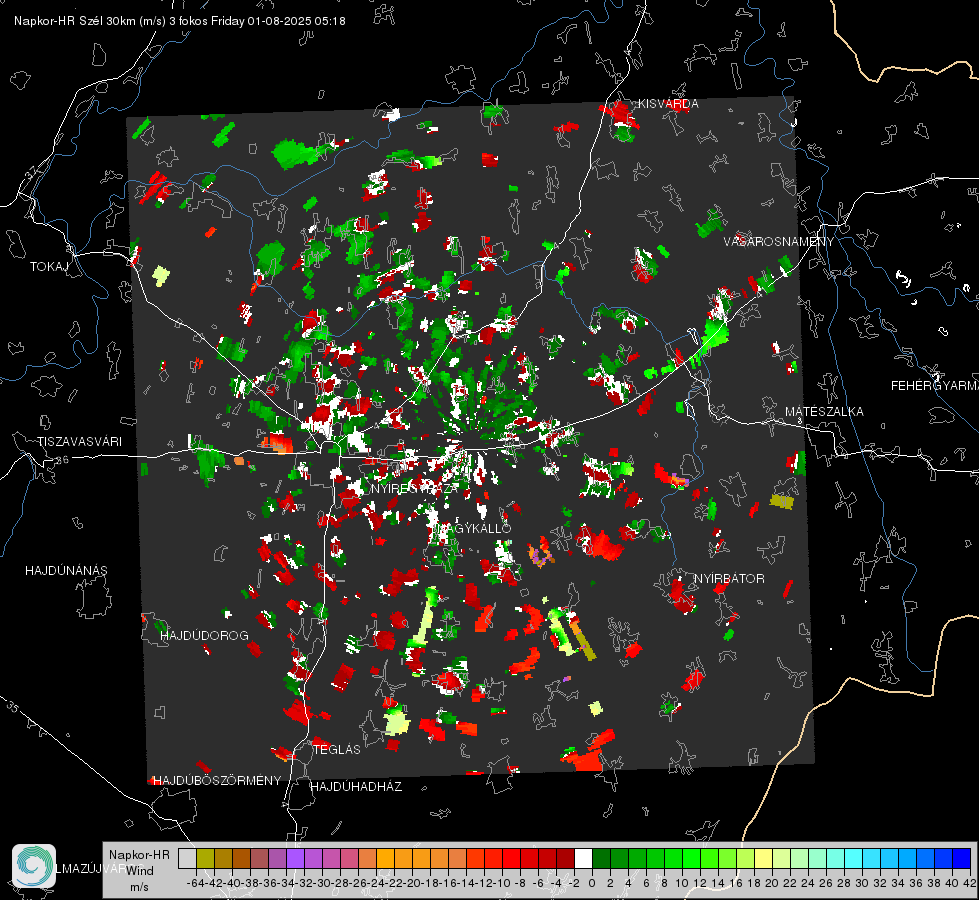The width and height of the screenshot is (979, 900).
Task: Click the NYÍRBÁTOR town label
Action: (729, 579)
